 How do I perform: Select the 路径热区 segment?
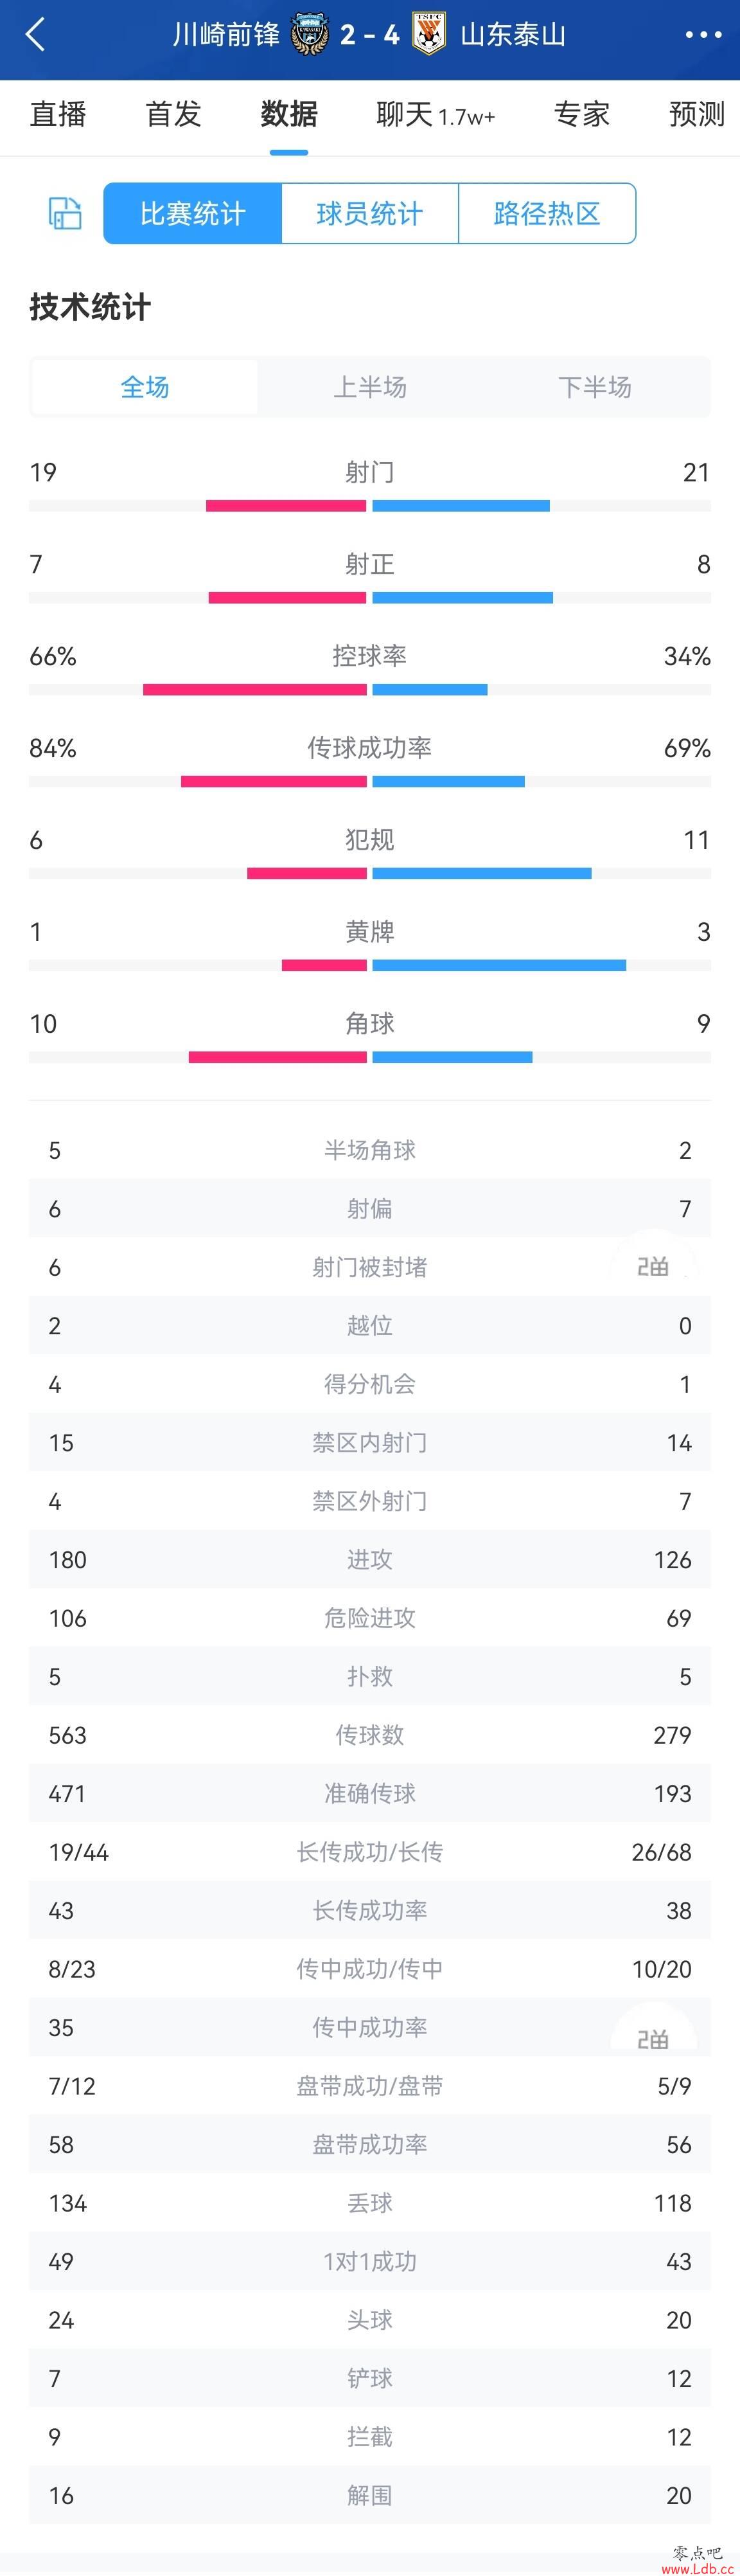pos(547,213)
